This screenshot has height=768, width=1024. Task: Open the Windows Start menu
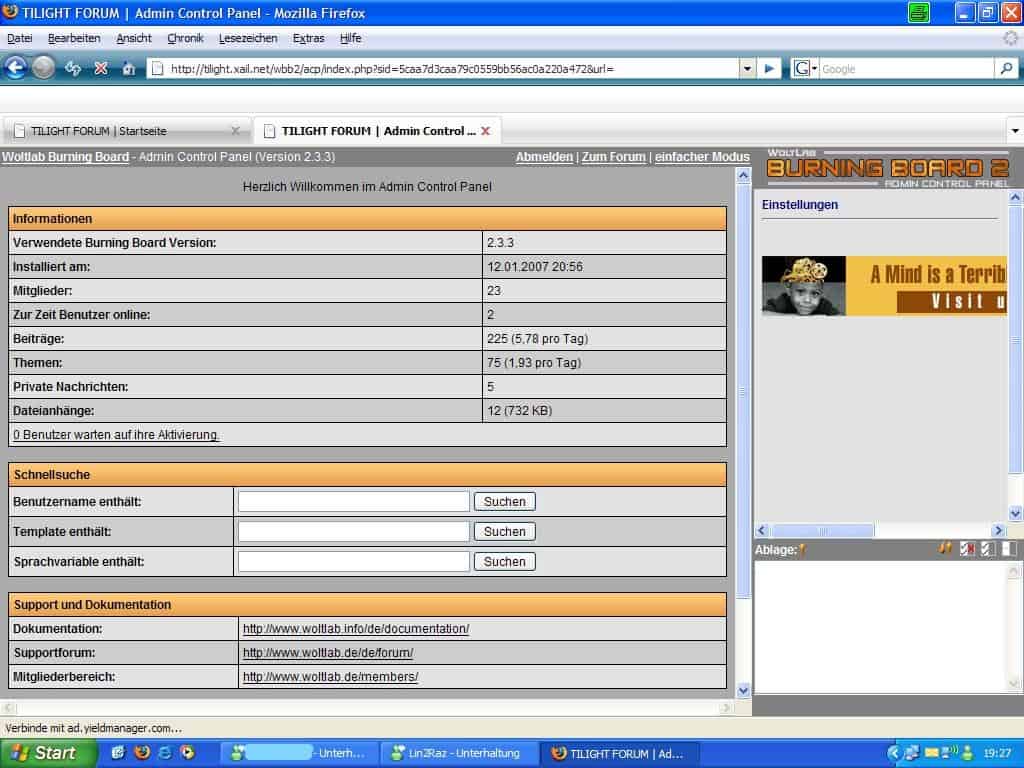point(48,753)
